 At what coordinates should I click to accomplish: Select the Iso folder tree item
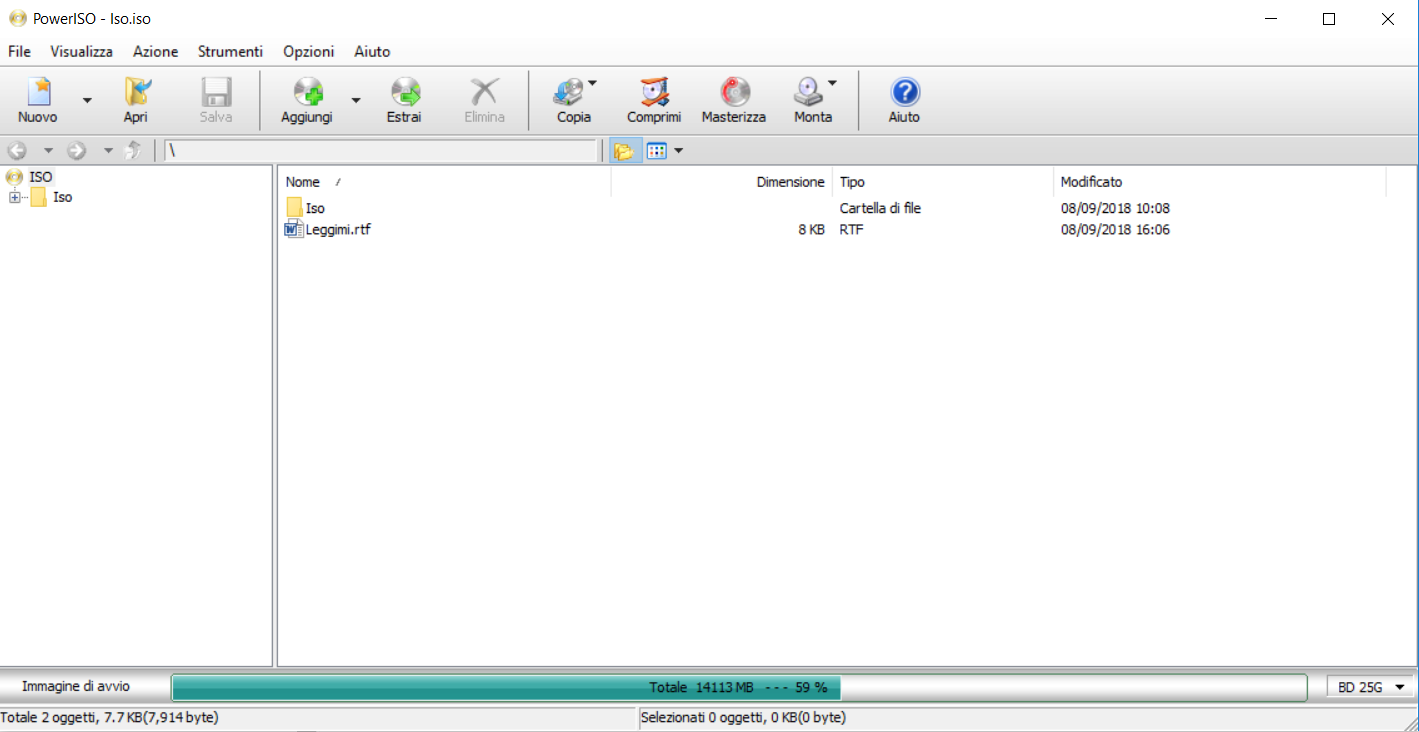(x=62, y=197)
